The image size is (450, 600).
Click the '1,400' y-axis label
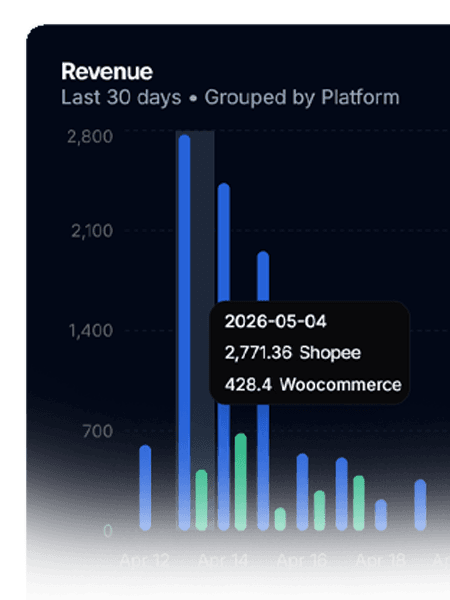[x=91, y=331]
